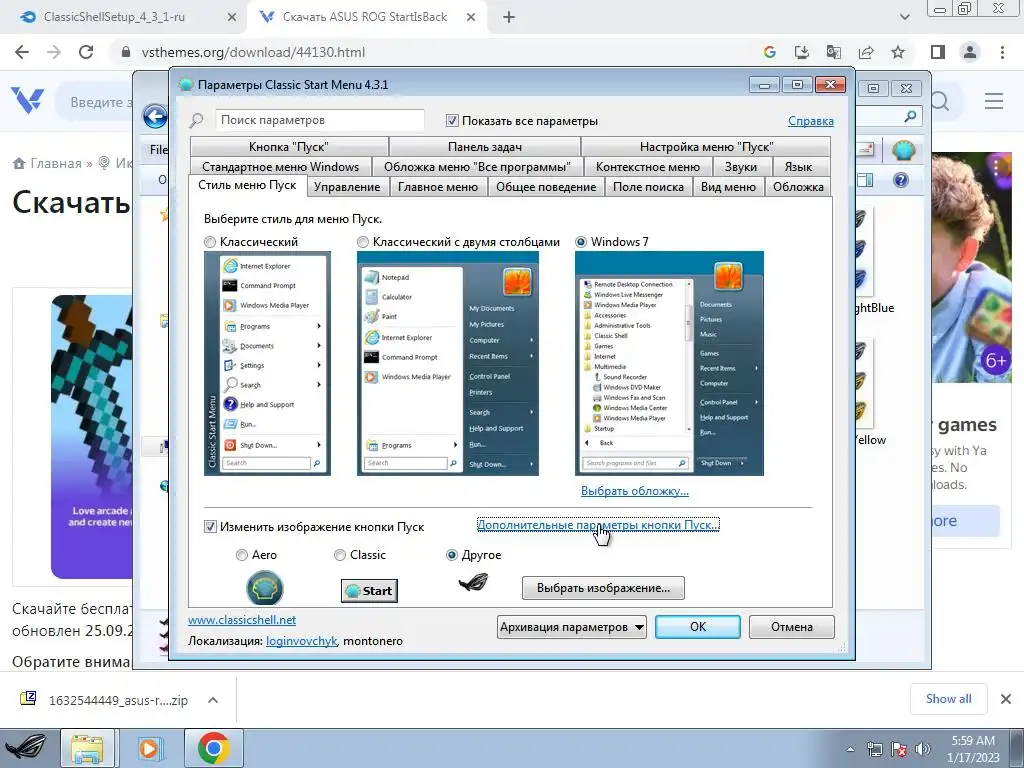Click the vsthemes V logo
Screen dimensions: 1024x768
pos(27,101)
